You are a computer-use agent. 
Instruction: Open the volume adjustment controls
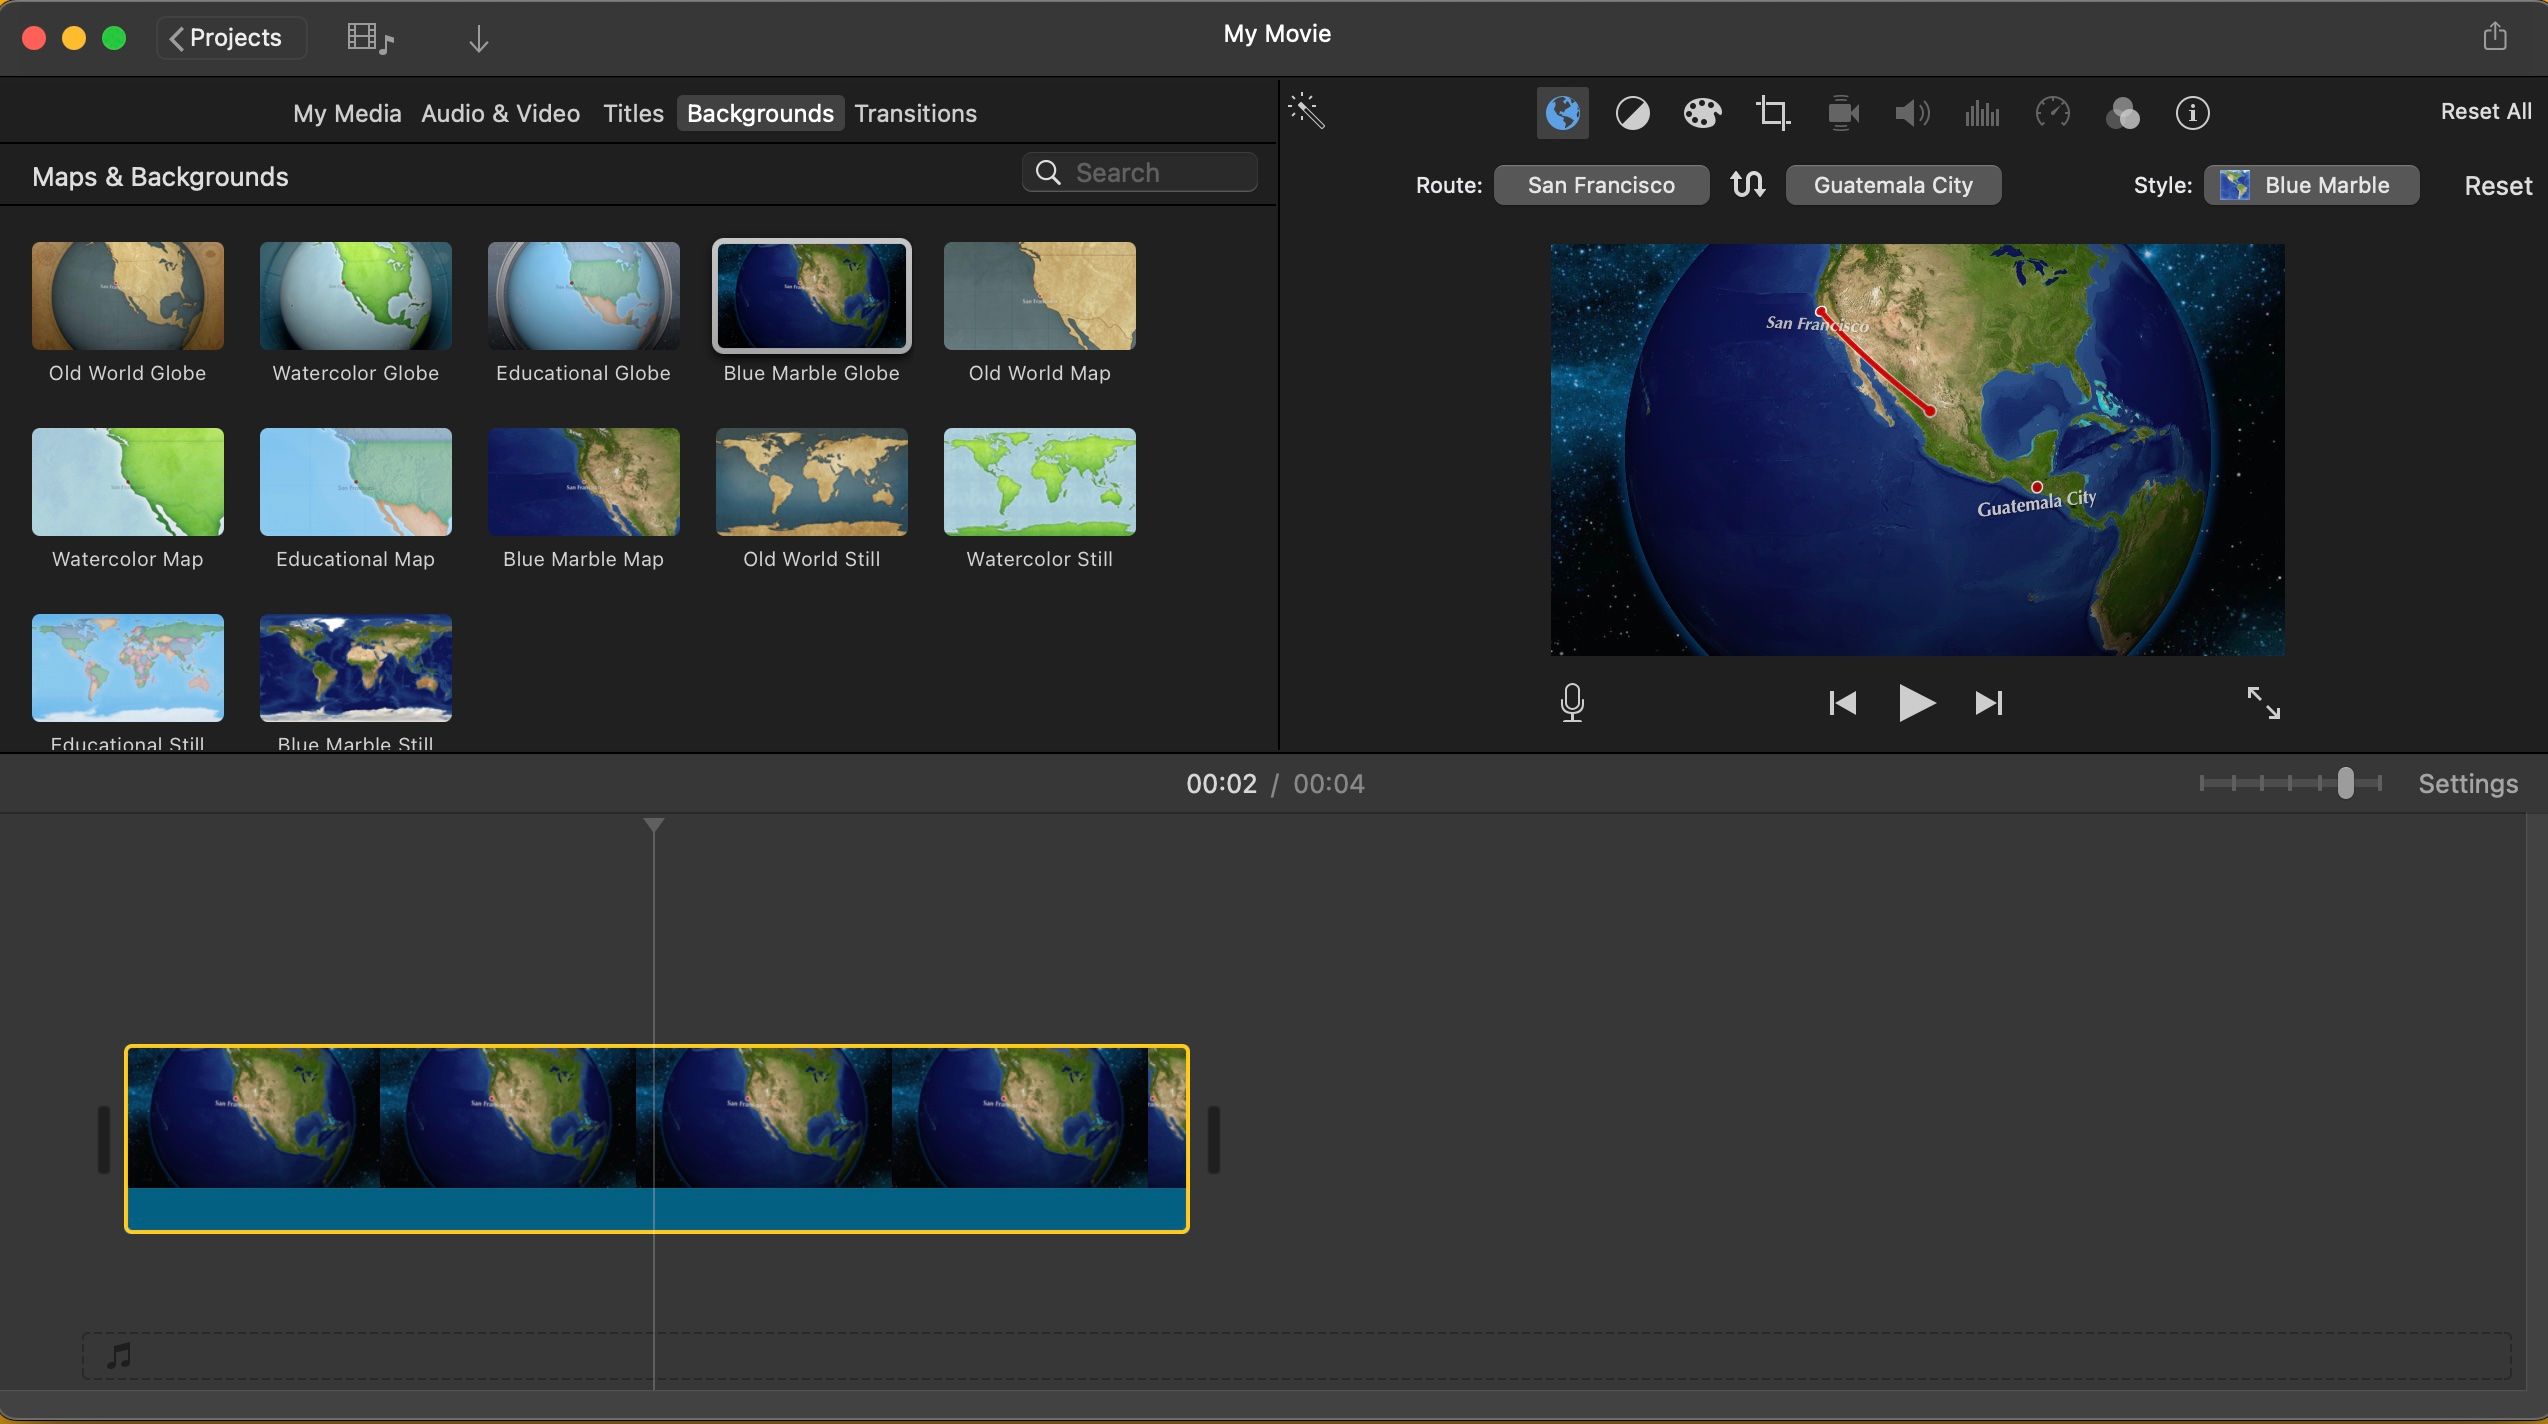pos(1910,113)
